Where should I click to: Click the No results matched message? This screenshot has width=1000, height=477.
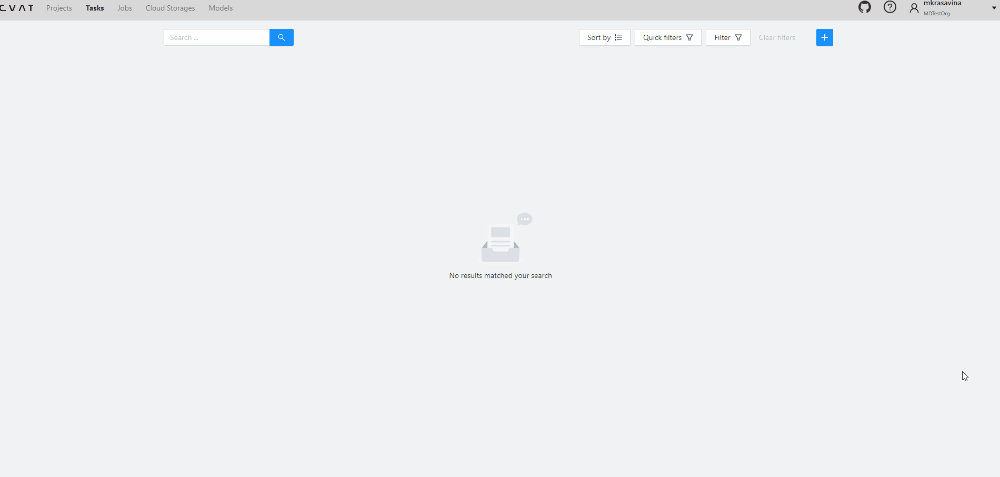(x=500, y=275)
